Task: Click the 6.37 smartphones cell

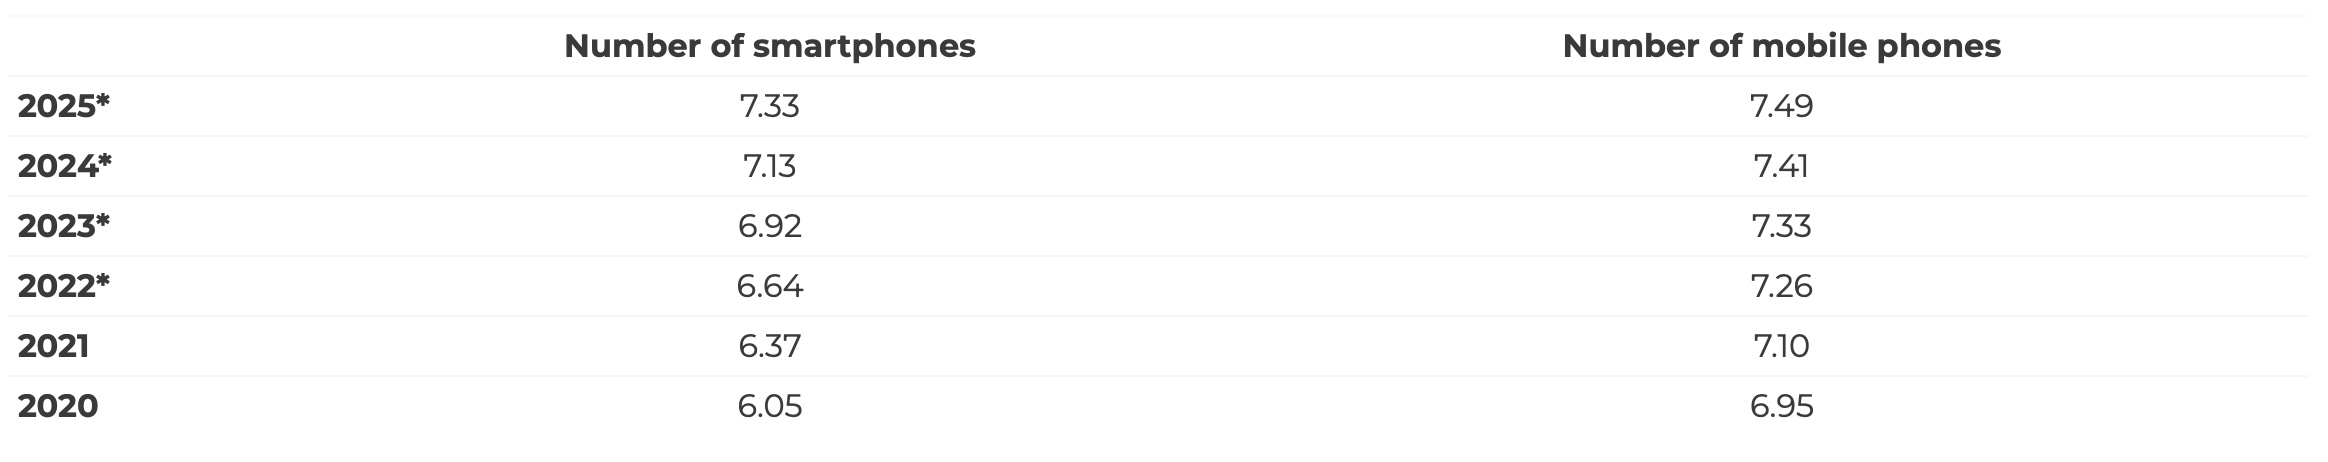Action: coord(769,346)
